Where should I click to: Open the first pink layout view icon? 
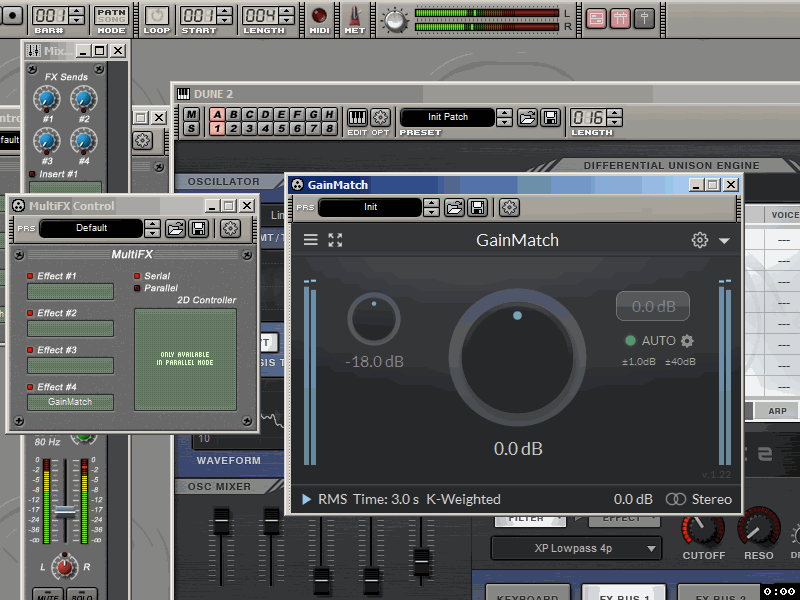pos(596,19)
